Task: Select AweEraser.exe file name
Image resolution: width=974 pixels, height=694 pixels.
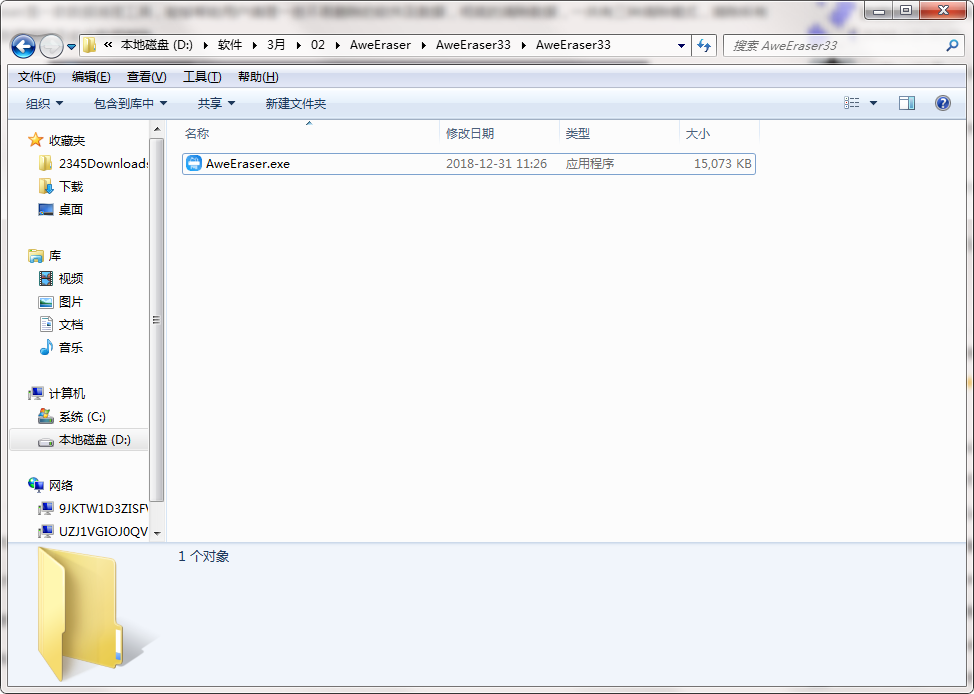Action: tap(248, 164)
